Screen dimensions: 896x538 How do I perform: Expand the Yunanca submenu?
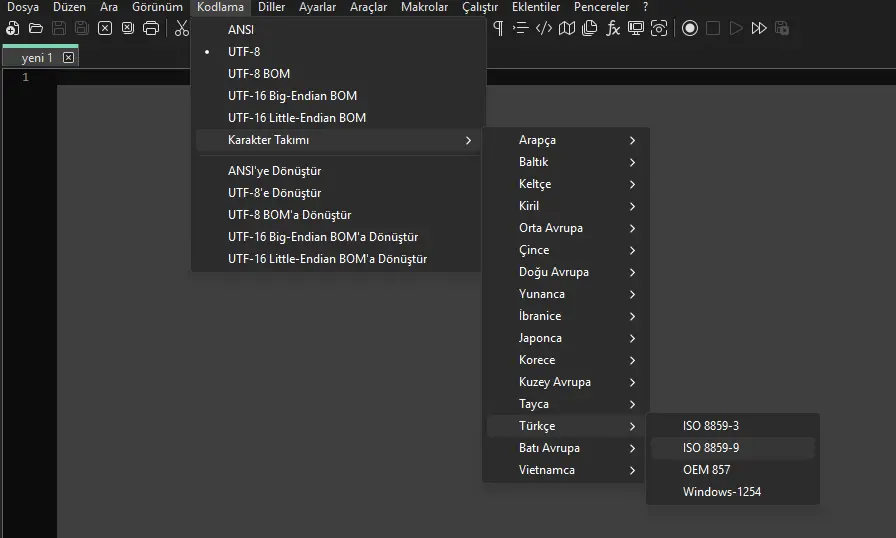[566, 294]
